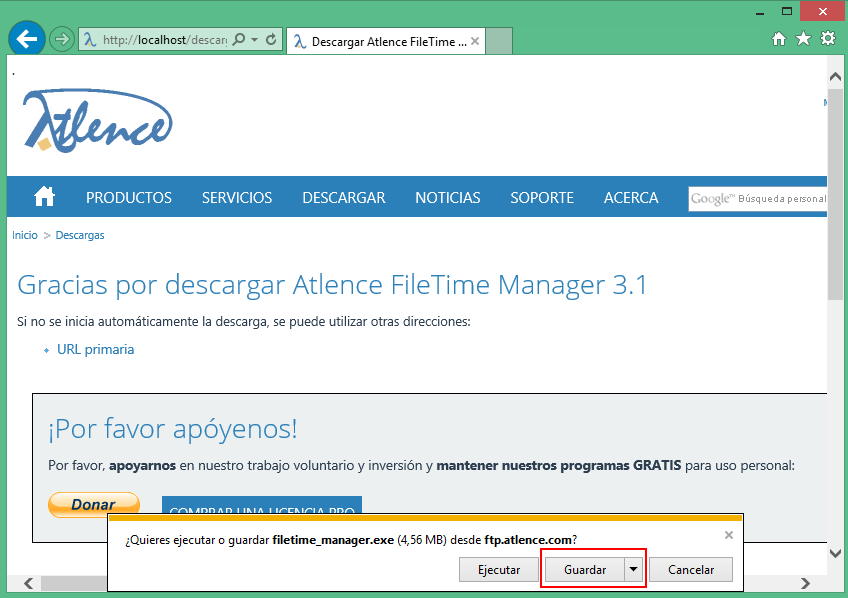
Task: Click the '¡Por favor apóyenos!' heading
Action: (x=173, y=429)
